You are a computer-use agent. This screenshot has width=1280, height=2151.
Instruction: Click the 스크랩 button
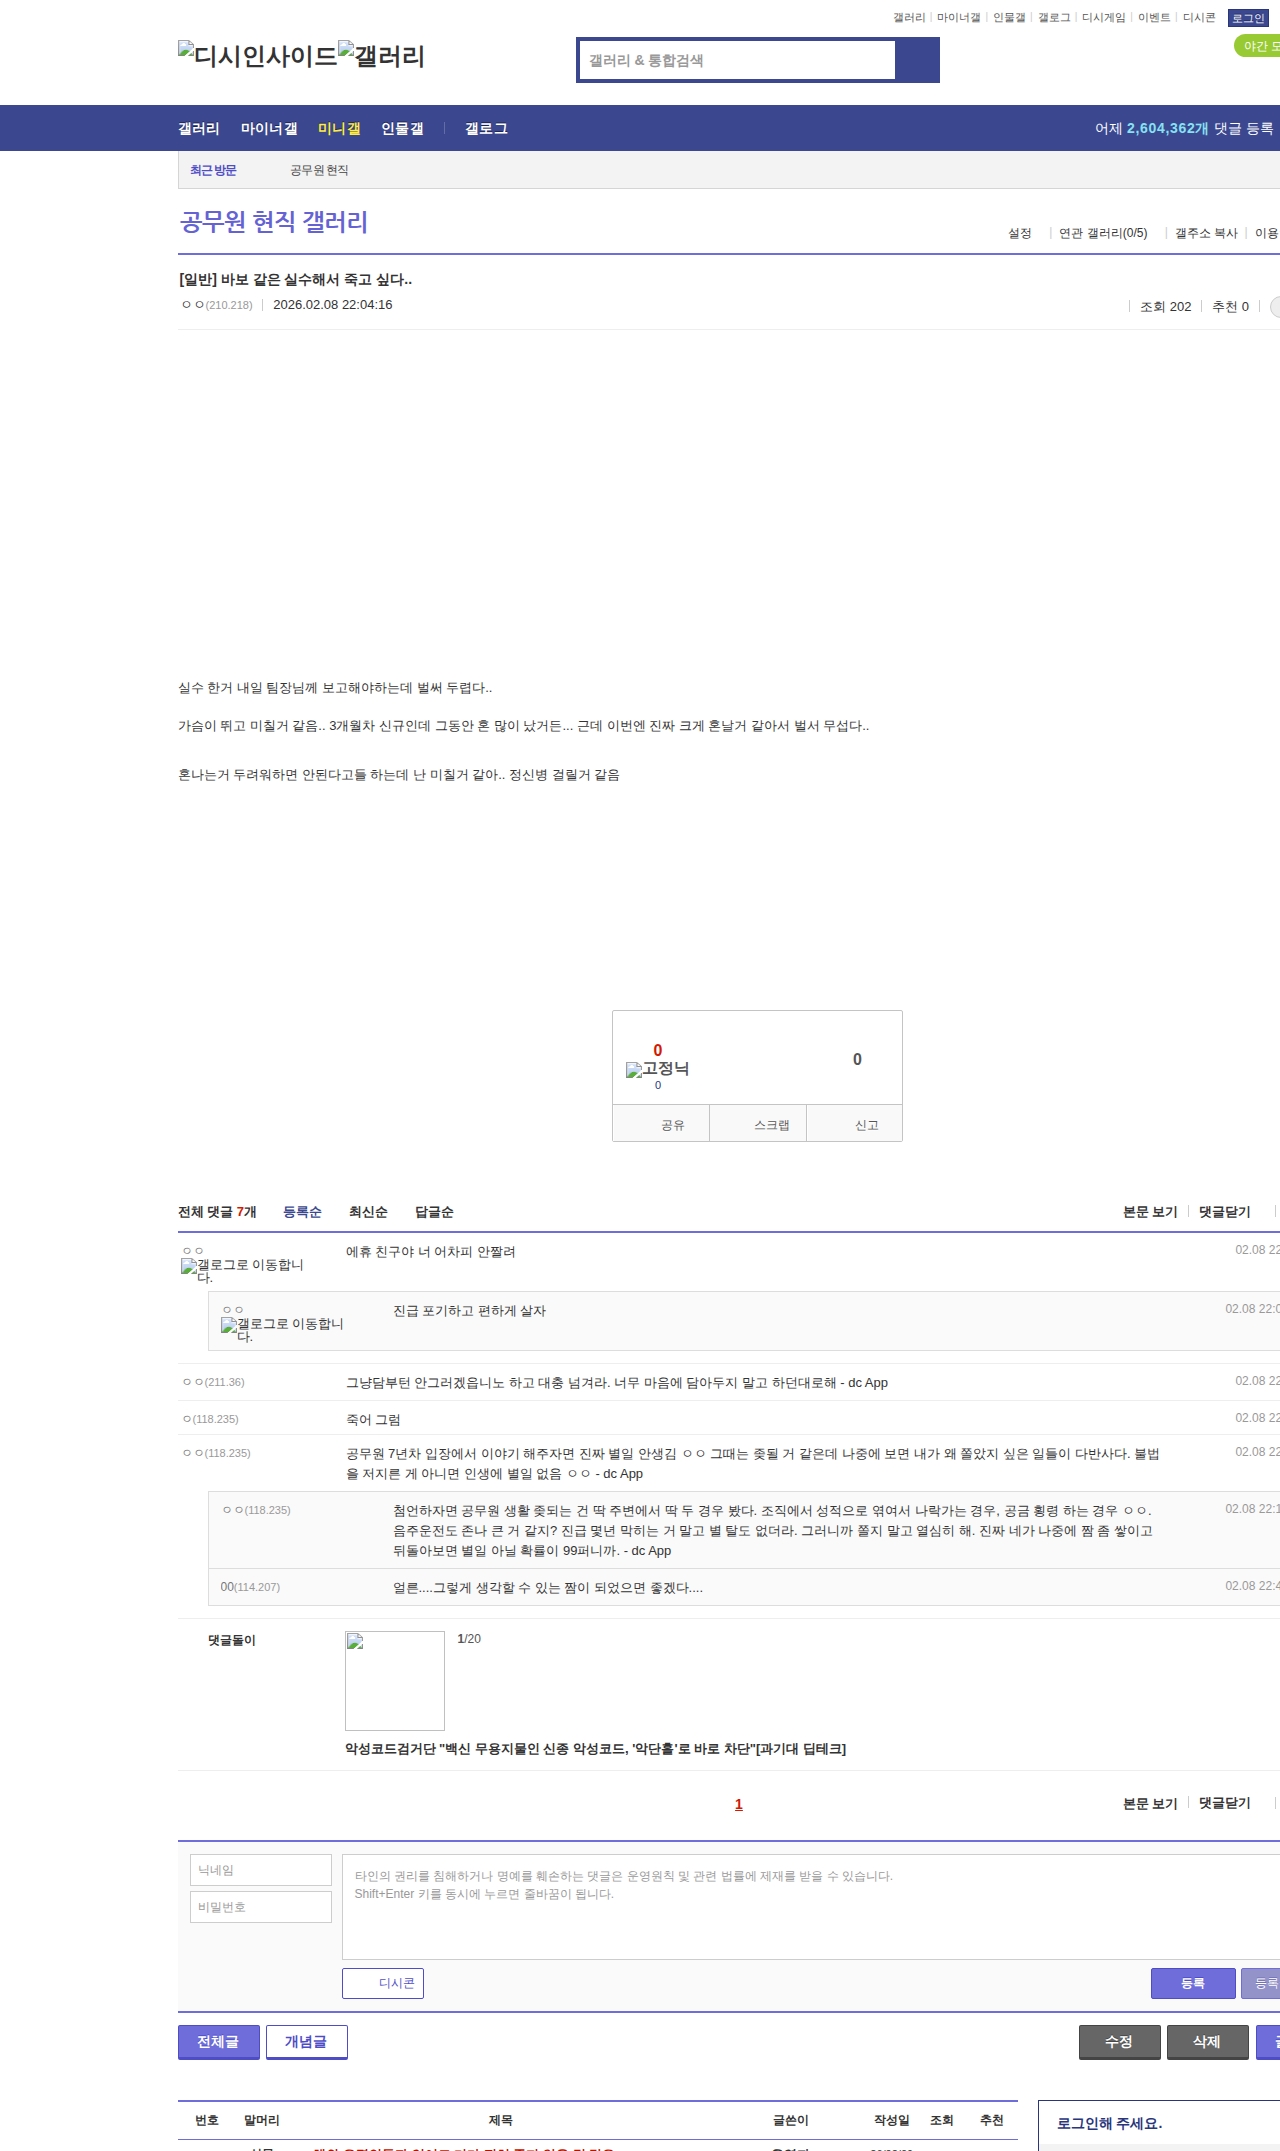[758, 1124]
